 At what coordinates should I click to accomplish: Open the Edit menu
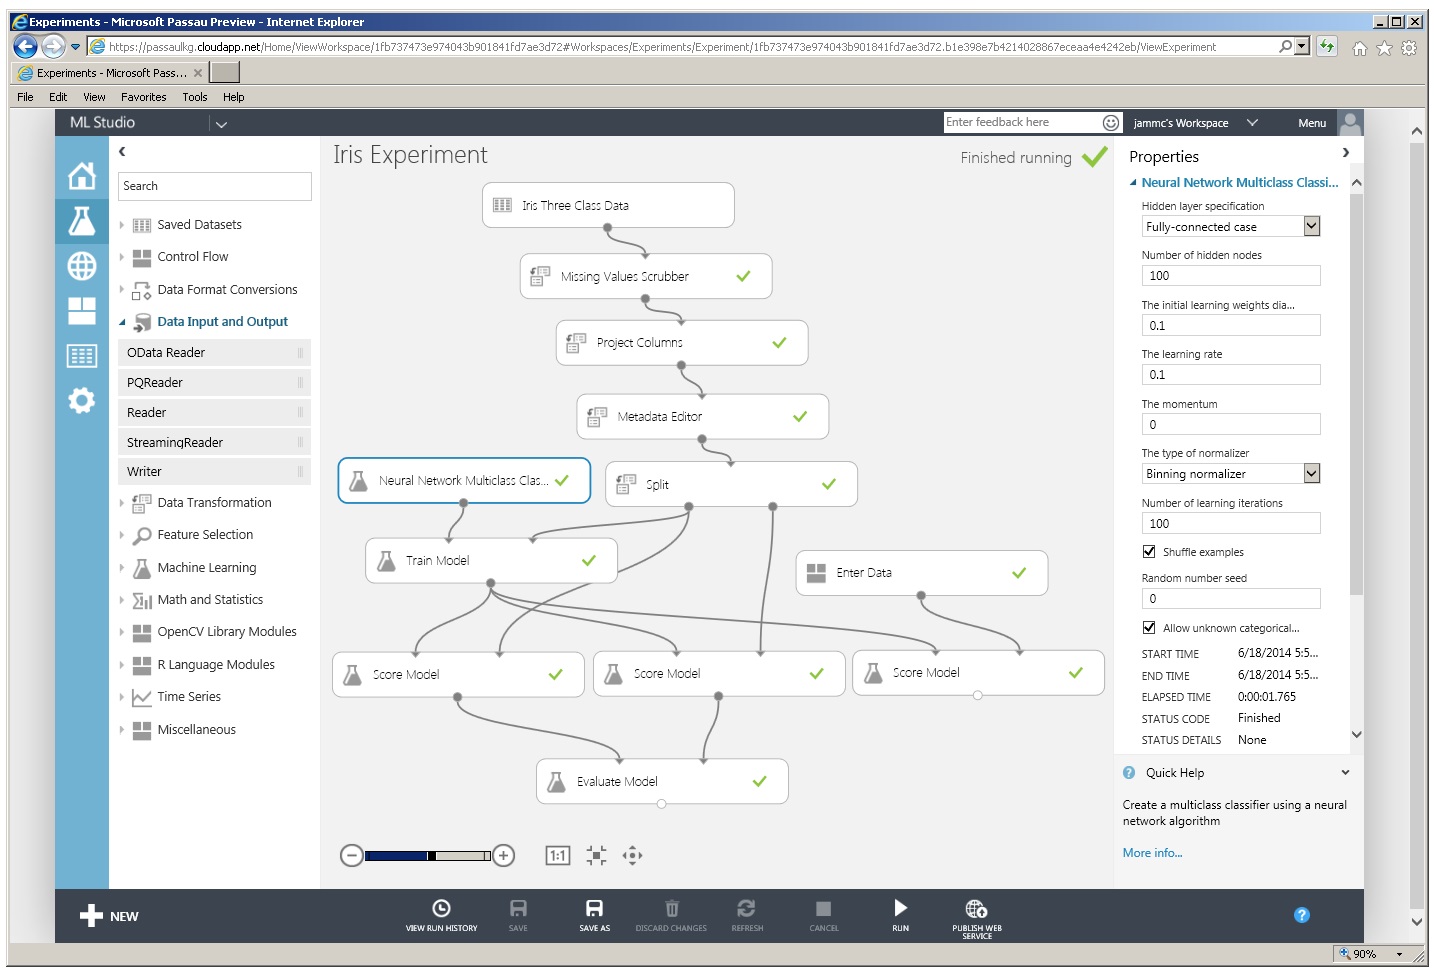(x=58, y=97)
